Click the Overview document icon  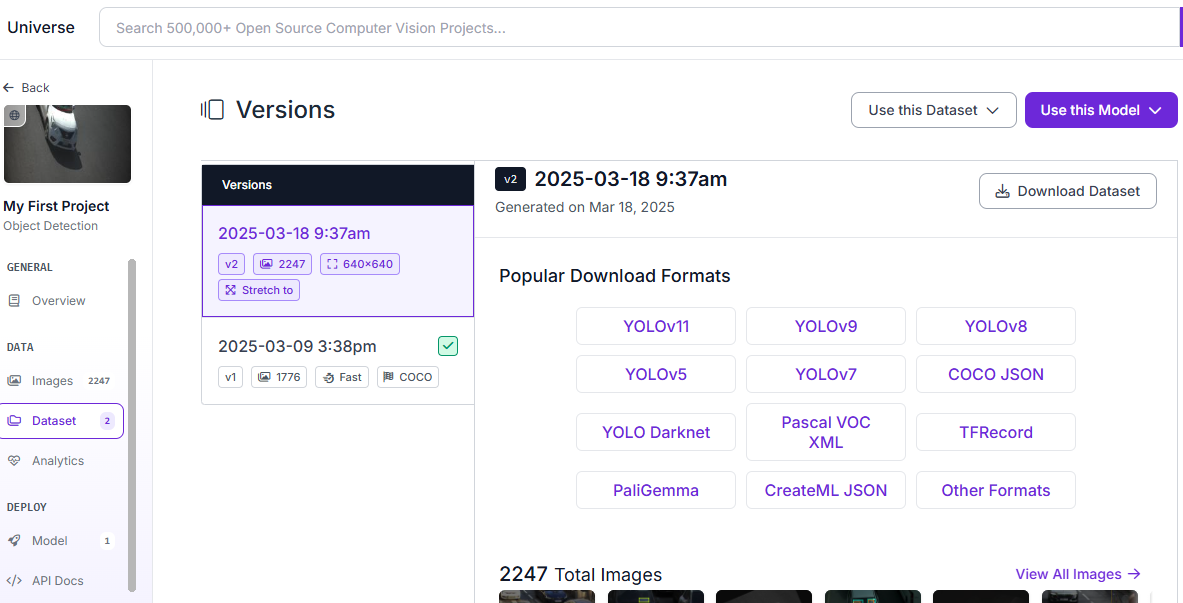click(x=14, y=300)
